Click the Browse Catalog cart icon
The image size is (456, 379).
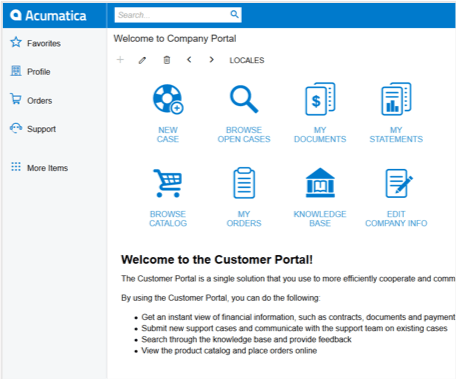pyautogui.click(x=168, y=183)
